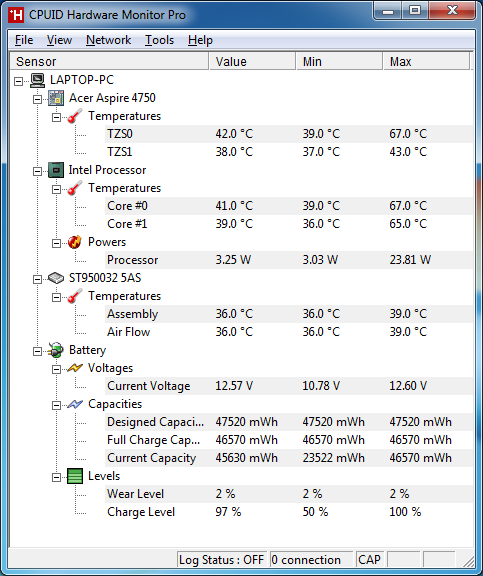Collapse the ST950032 5AS node

[x=37, y=279]
